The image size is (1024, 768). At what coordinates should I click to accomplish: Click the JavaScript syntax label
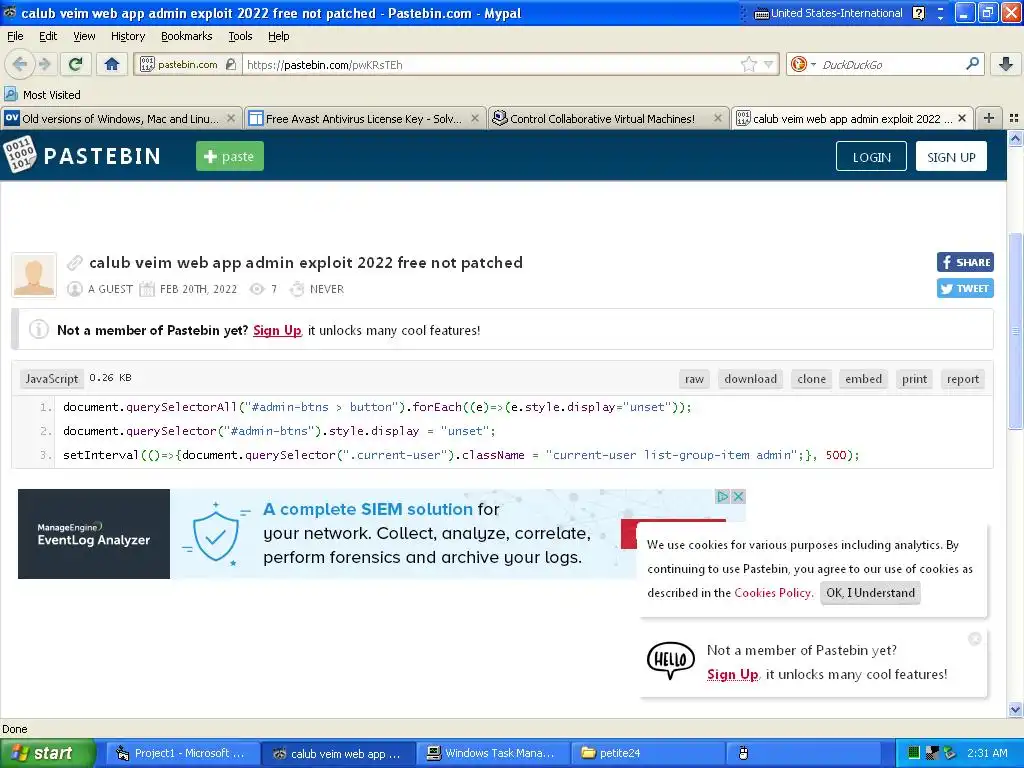(52, 379)
